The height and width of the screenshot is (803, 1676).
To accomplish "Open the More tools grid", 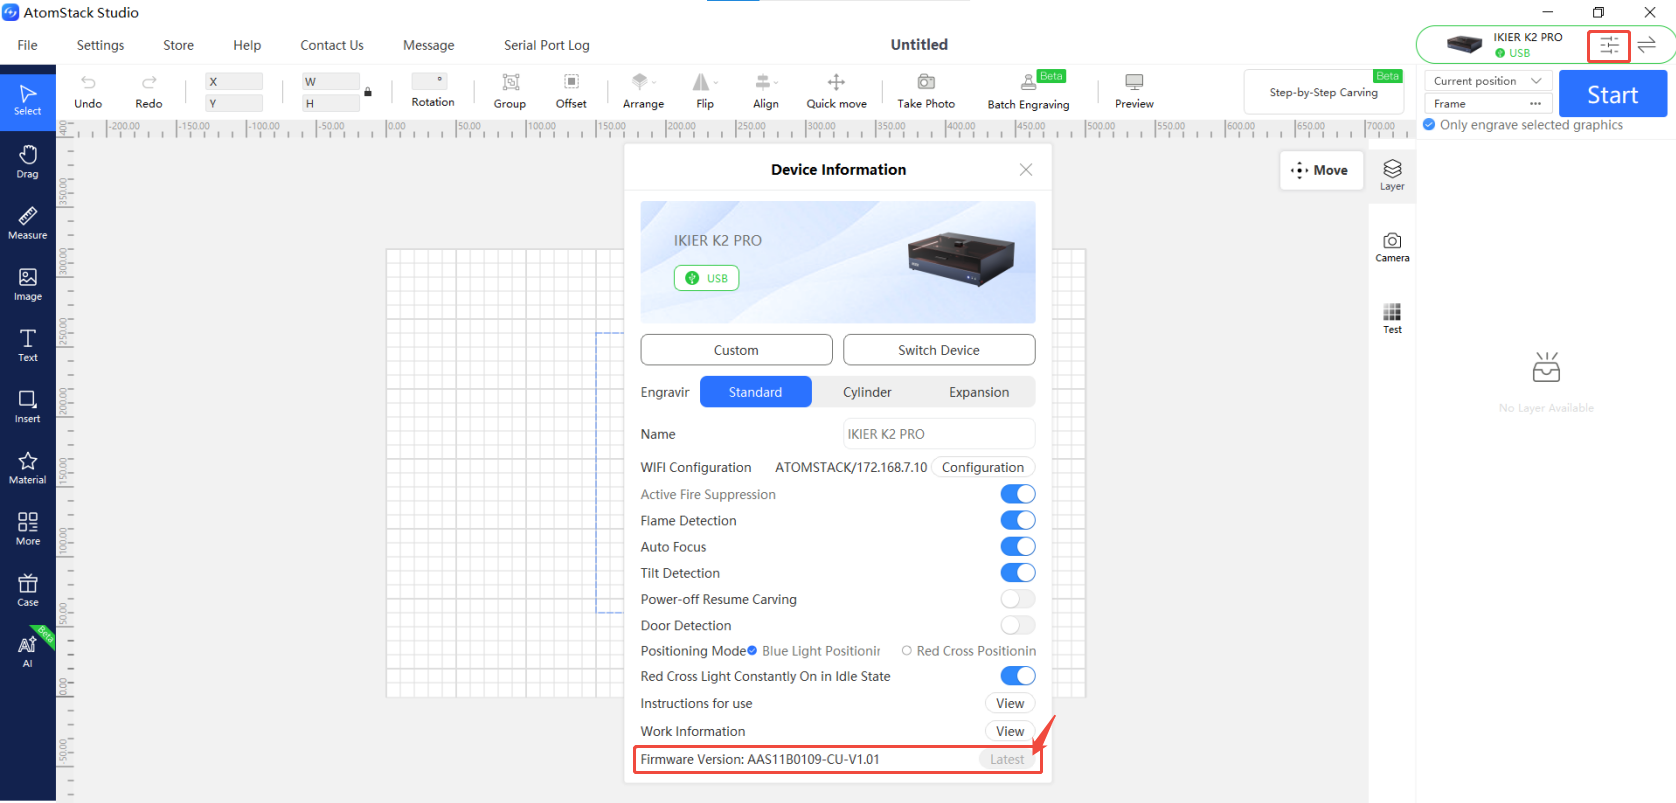I will [28, 528].
